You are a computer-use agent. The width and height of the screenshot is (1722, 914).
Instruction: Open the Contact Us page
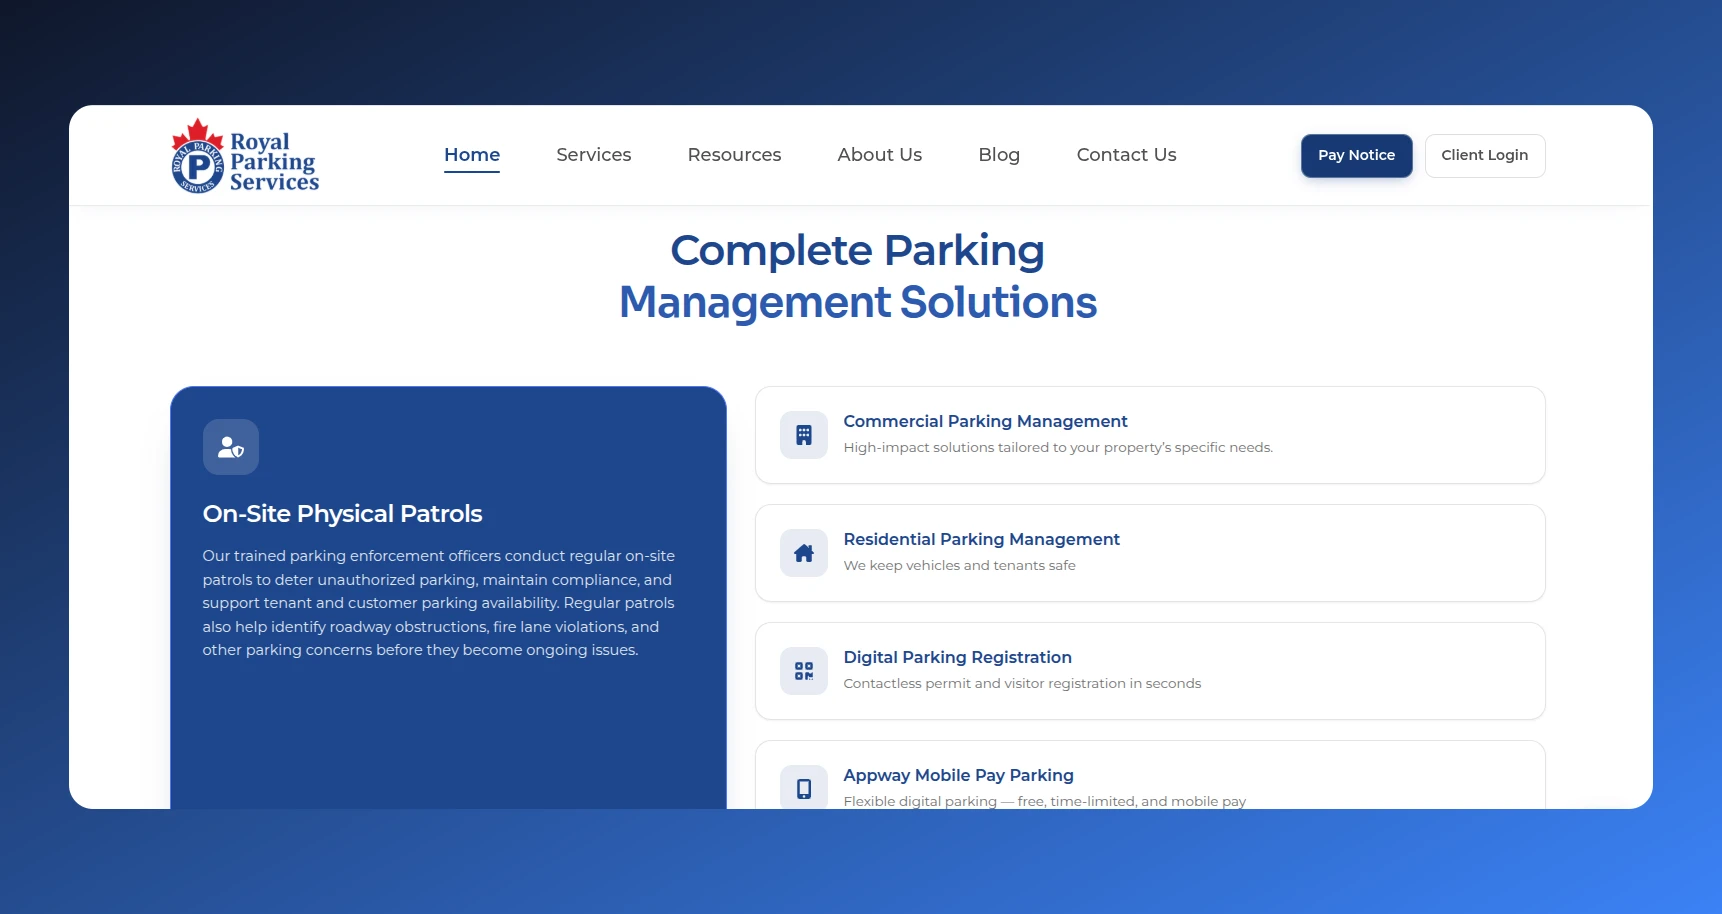(1126, 155)
